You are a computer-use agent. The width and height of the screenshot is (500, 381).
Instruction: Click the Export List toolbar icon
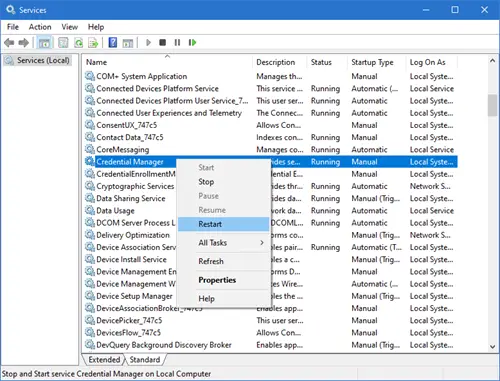click(93, 43)
